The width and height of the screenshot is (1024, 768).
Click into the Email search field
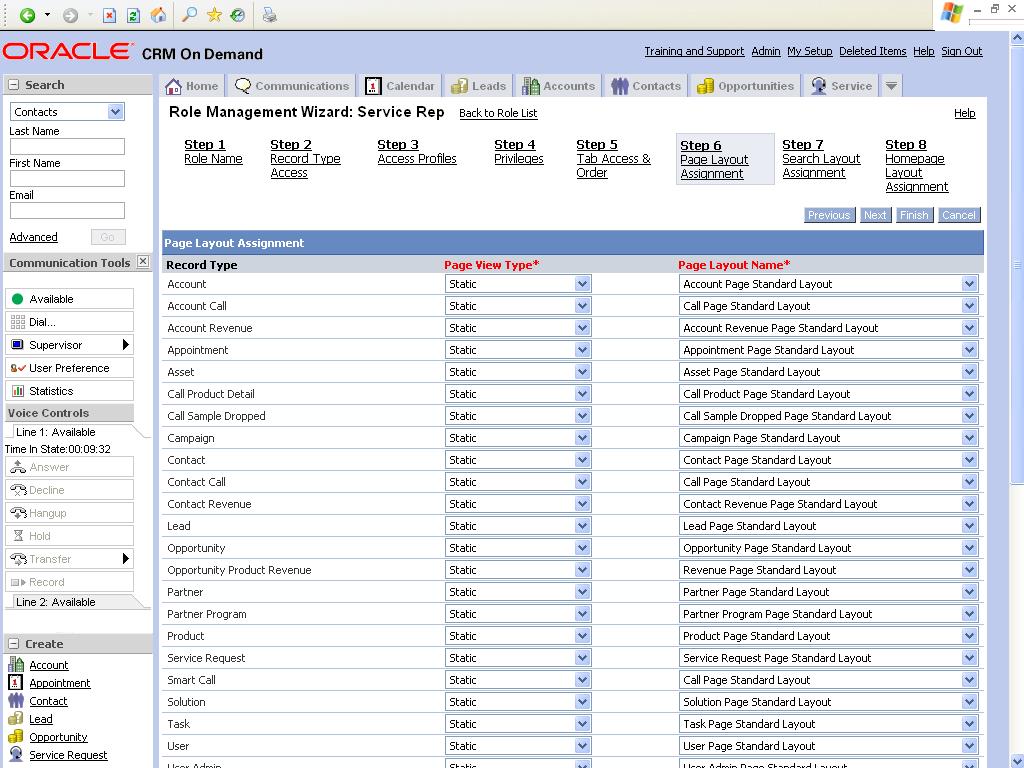(x=67, y=210)
